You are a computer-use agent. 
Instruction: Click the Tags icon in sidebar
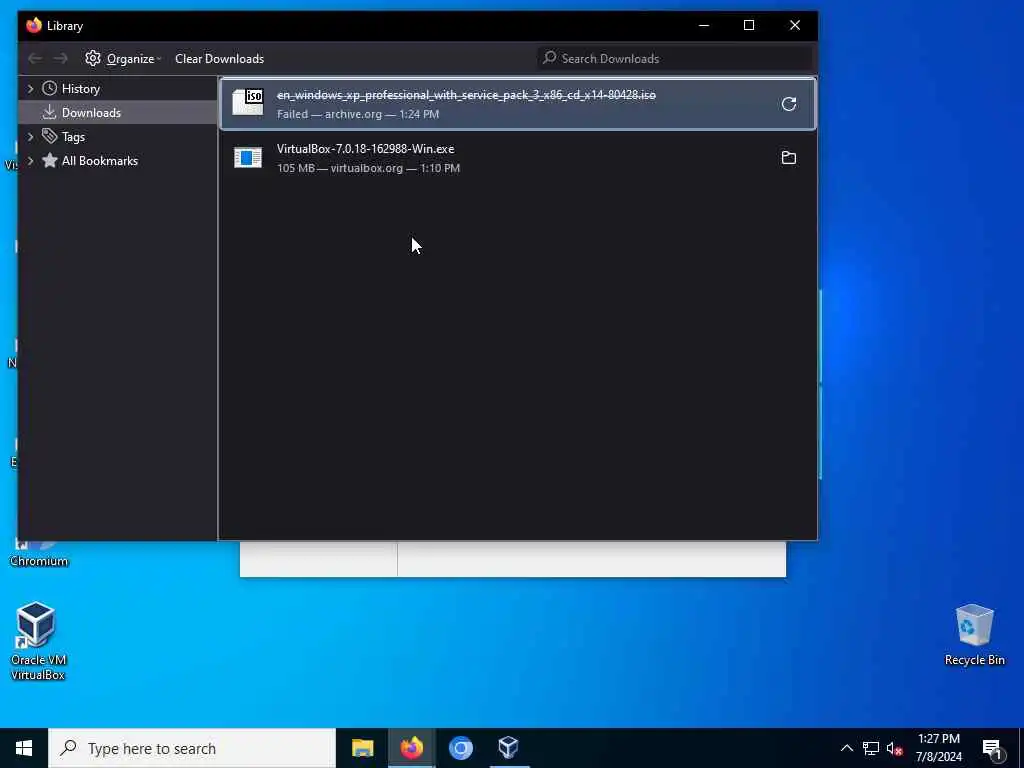(50, 136)
